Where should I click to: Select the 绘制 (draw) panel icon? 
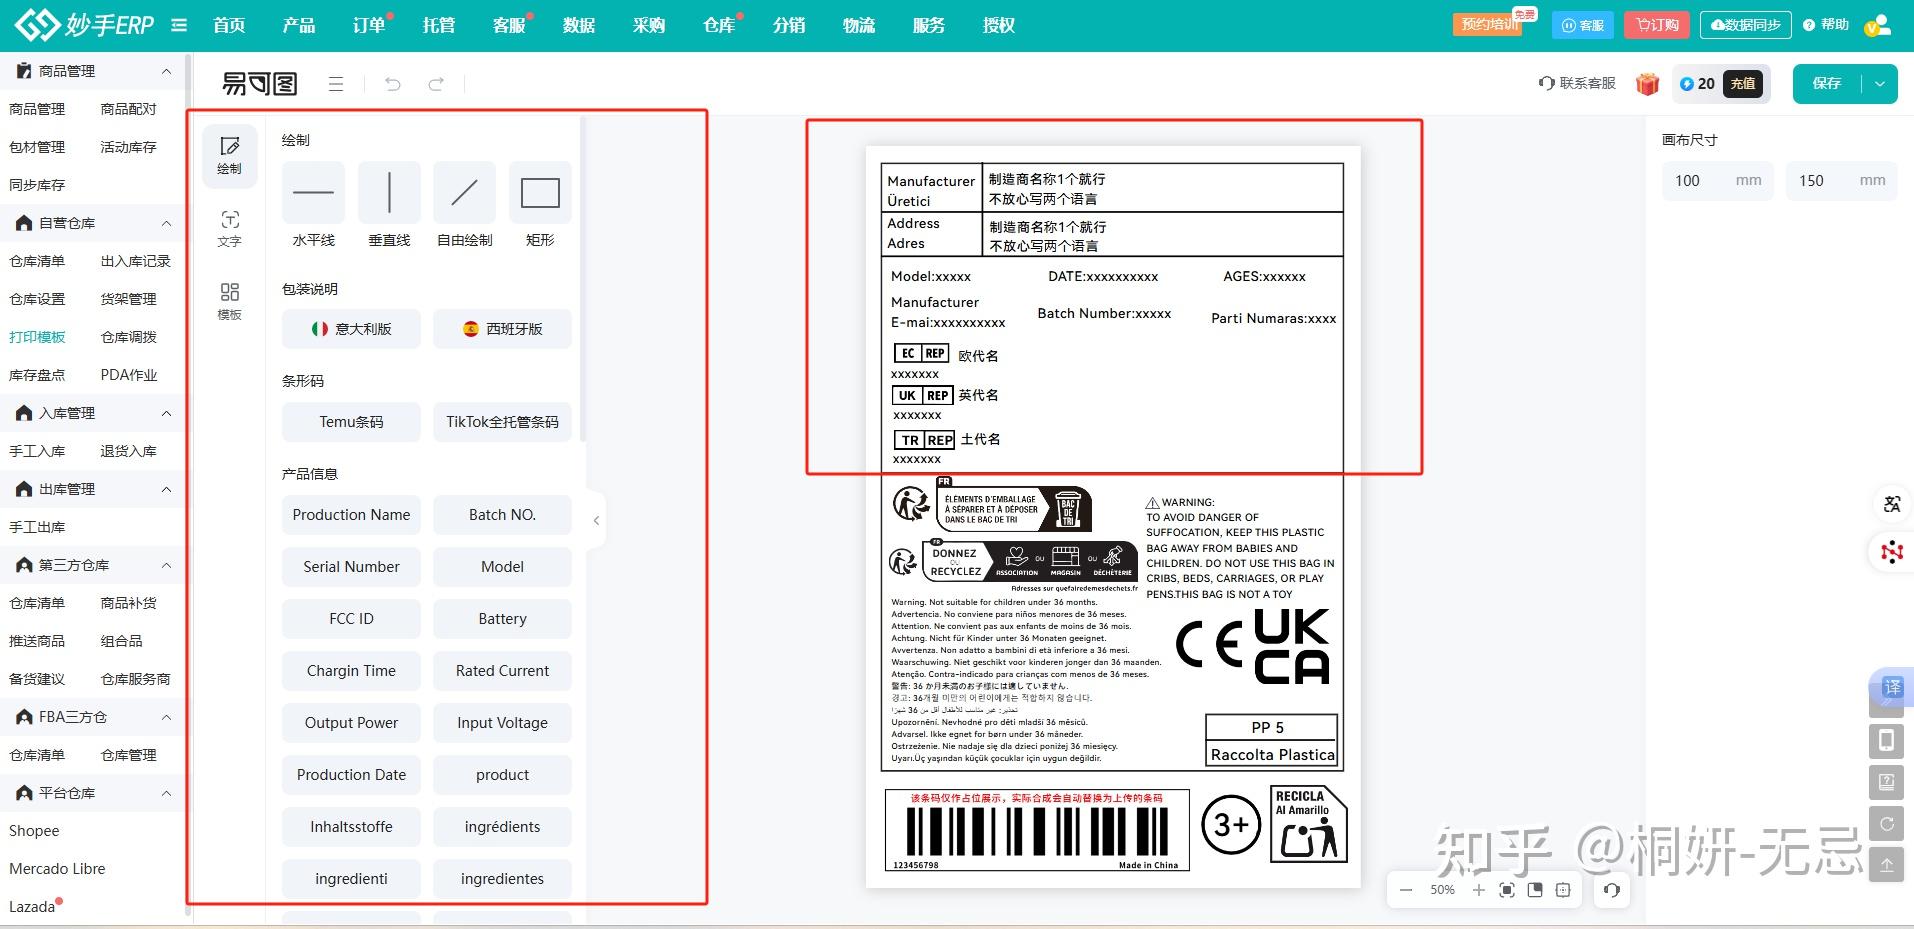pyautogui.click(x=229, y=155)
